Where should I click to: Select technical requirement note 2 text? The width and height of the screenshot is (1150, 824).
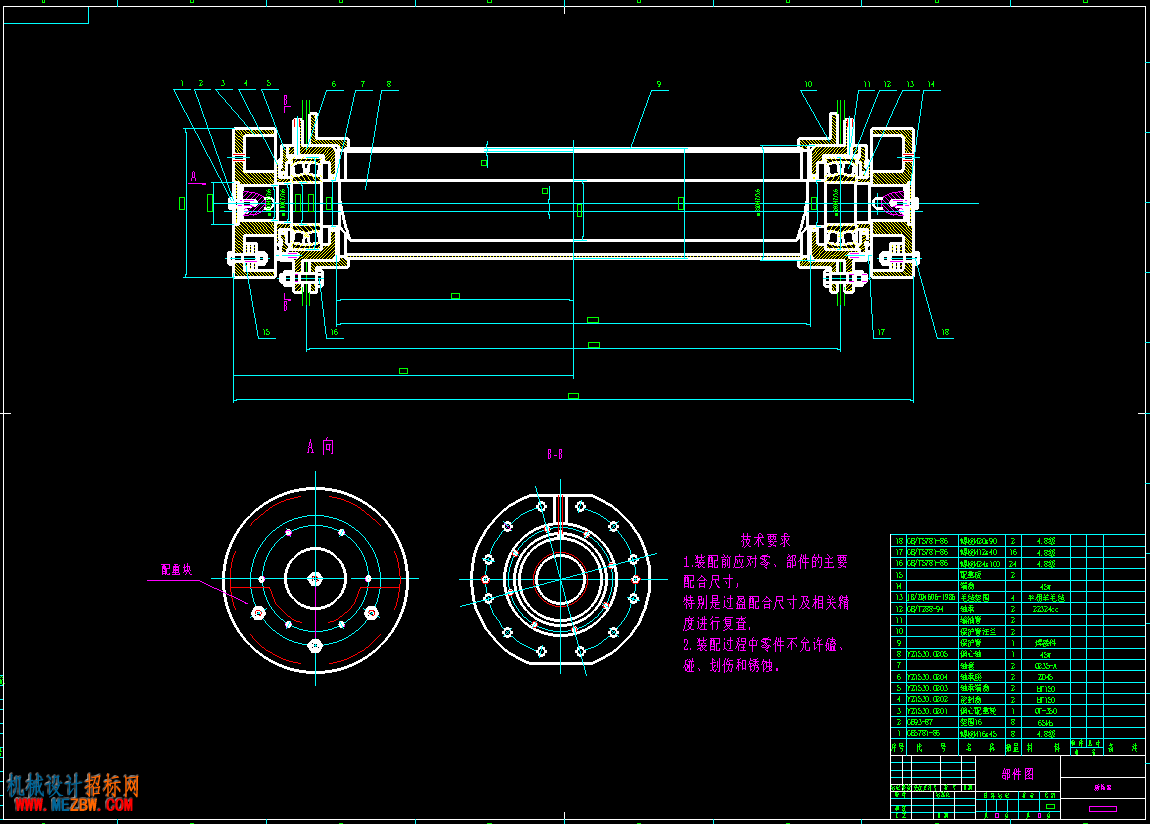pyautogui.click(x=763, y=655)
